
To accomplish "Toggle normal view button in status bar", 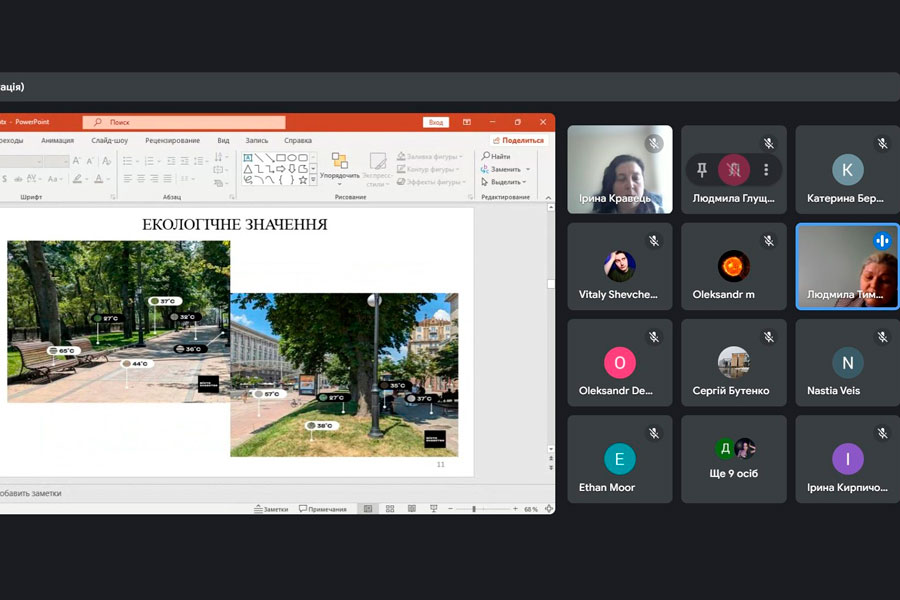I will 367,509.
